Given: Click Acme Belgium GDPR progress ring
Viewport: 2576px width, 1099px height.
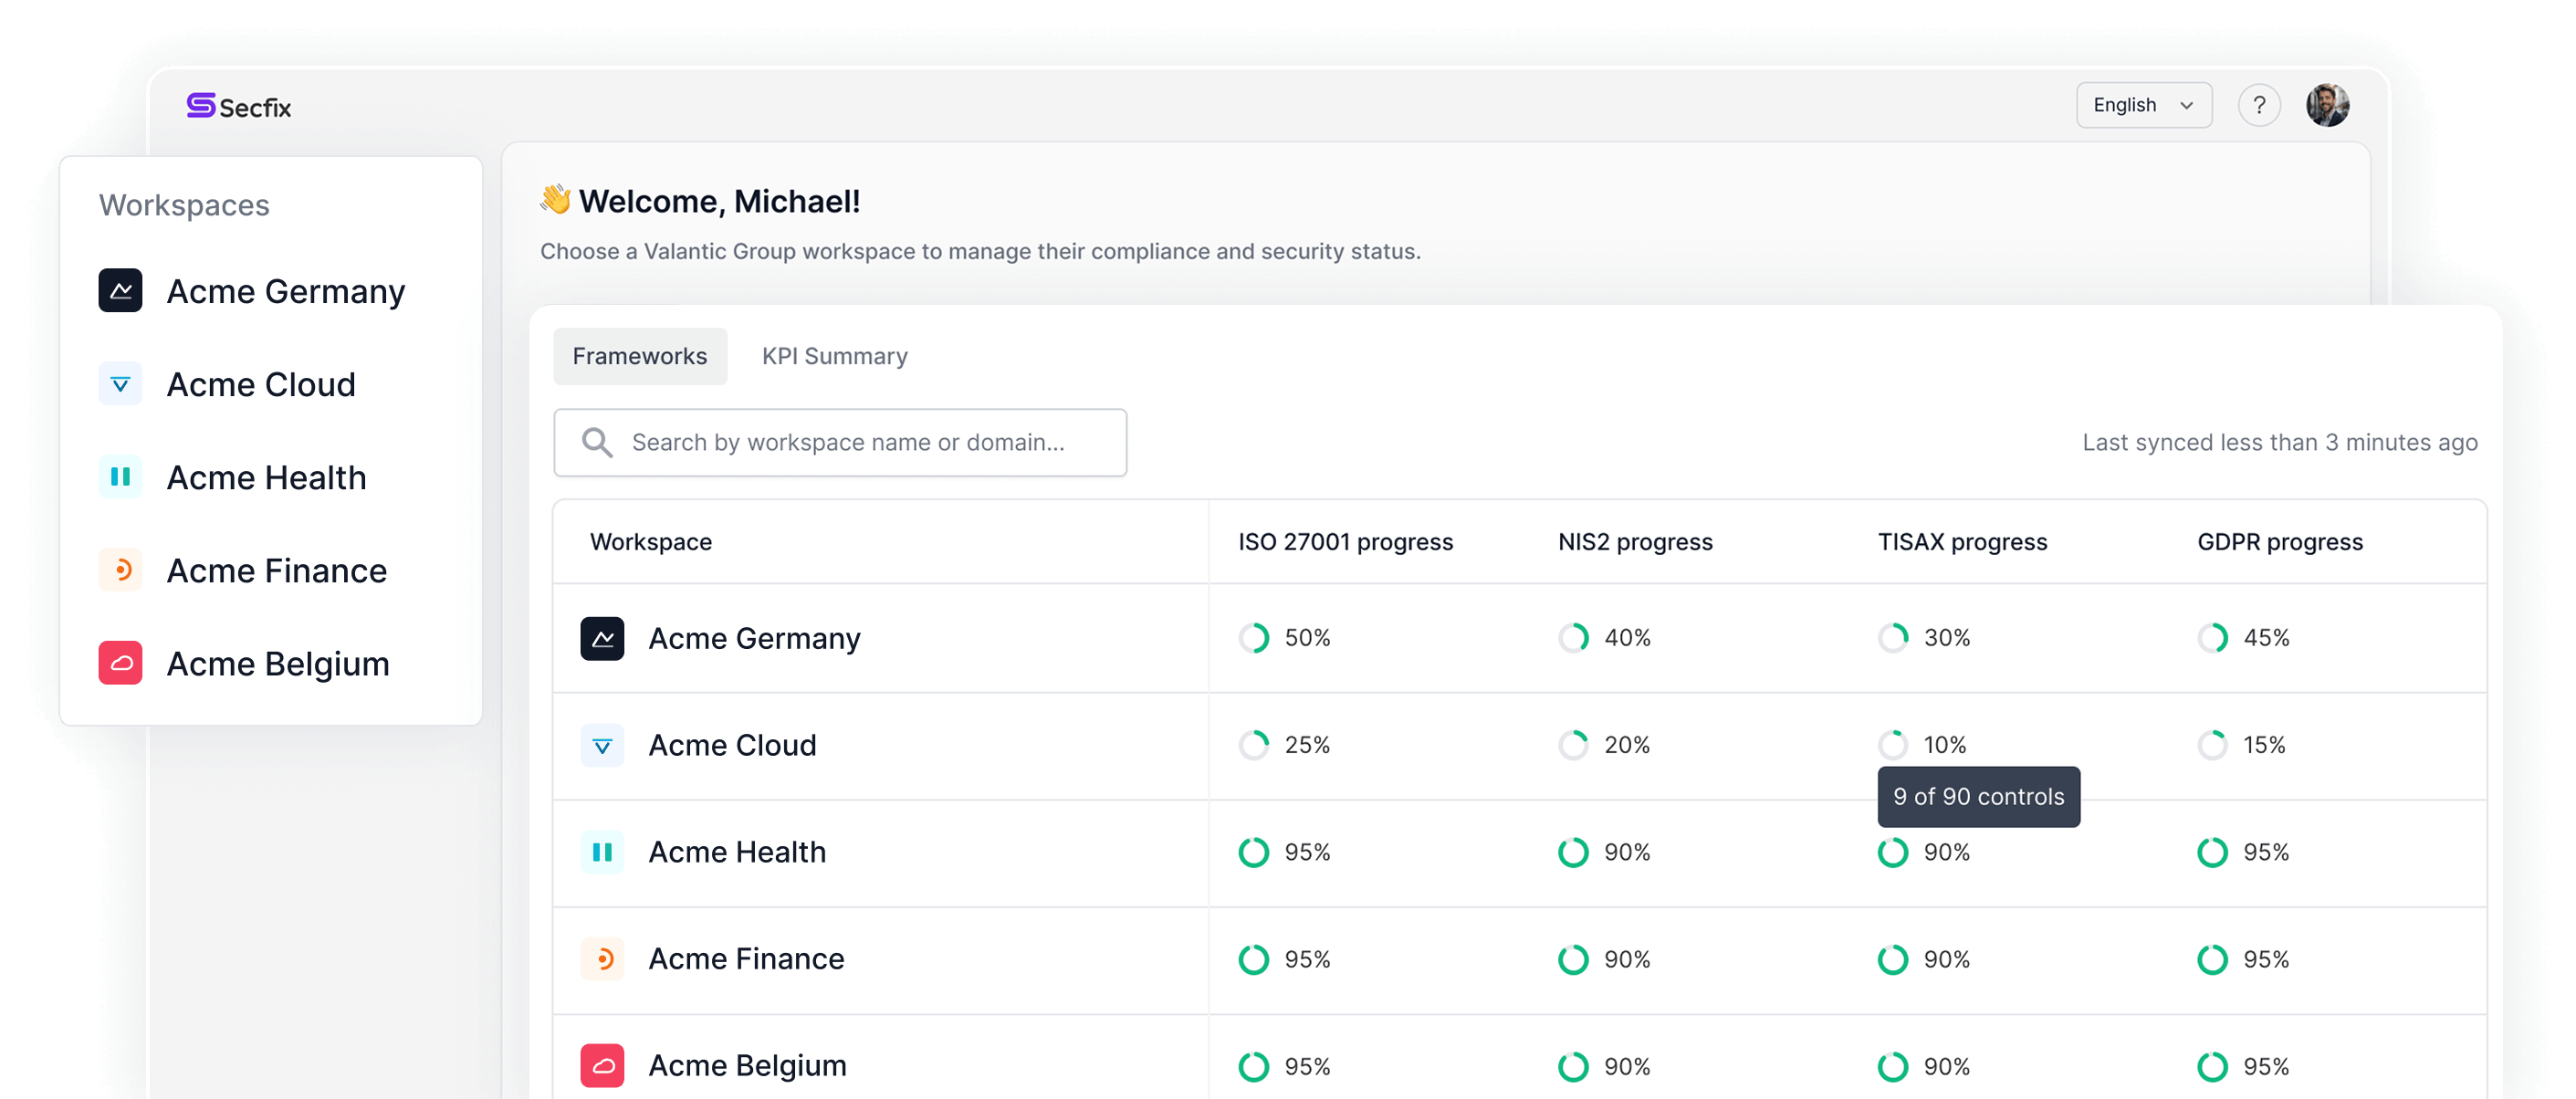Looking at the screenshot, I should [2213, 1067].
